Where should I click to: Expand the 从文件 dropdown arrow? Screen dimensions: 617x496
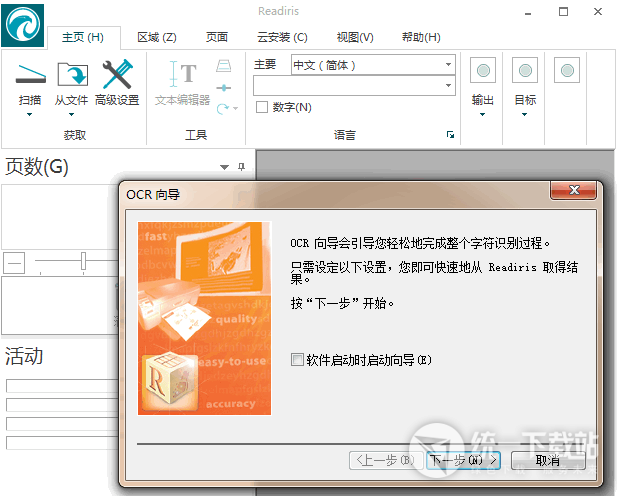pyautogui.click(x=71, y=115)
